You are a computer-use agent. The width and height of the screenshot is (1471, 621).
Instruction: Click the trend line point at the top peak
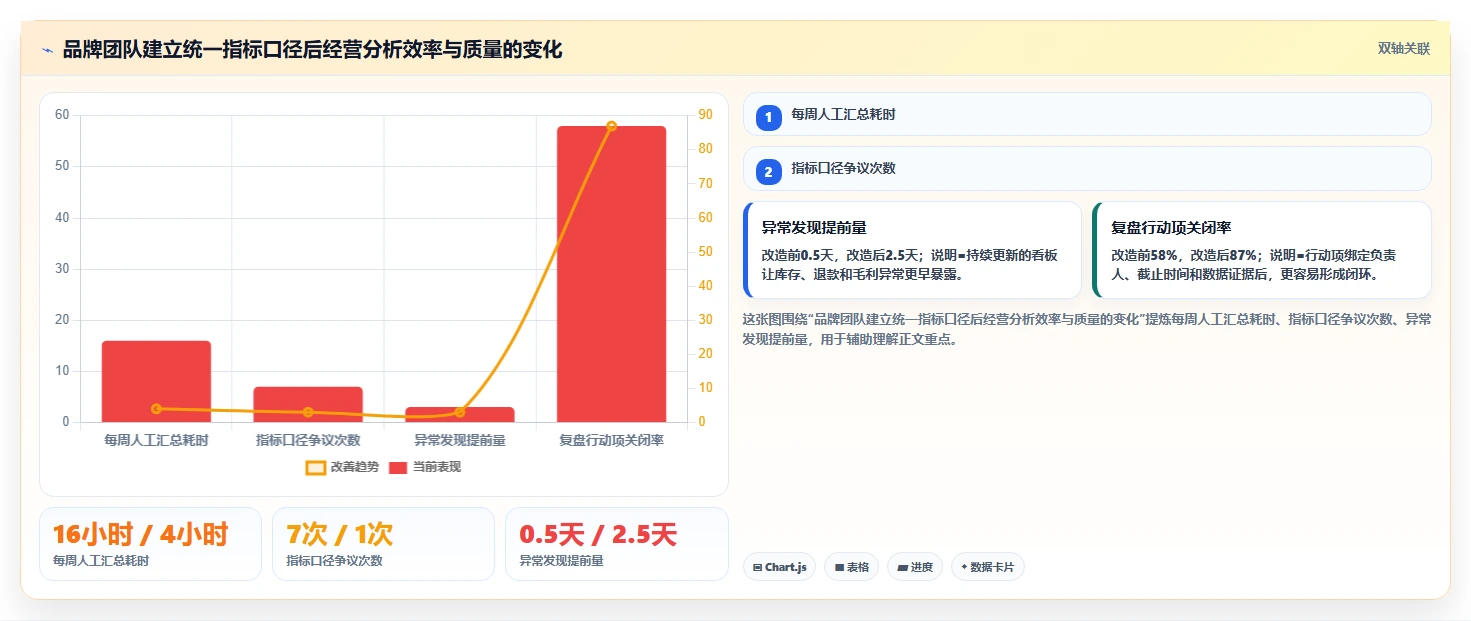611,126
